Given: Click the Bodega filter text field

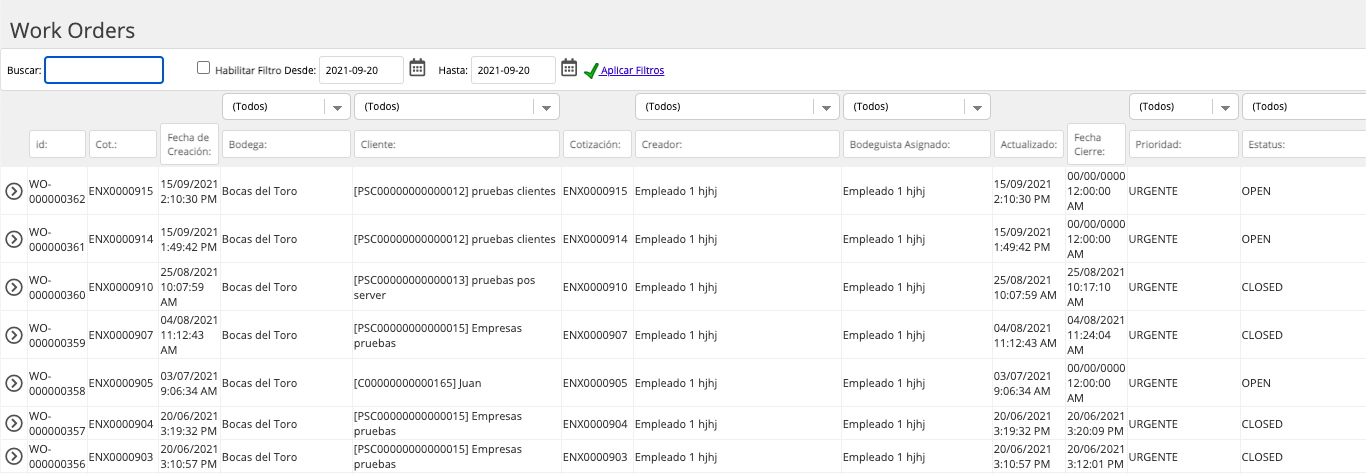Looking at the screenshot, I should [x=286, y=145].
